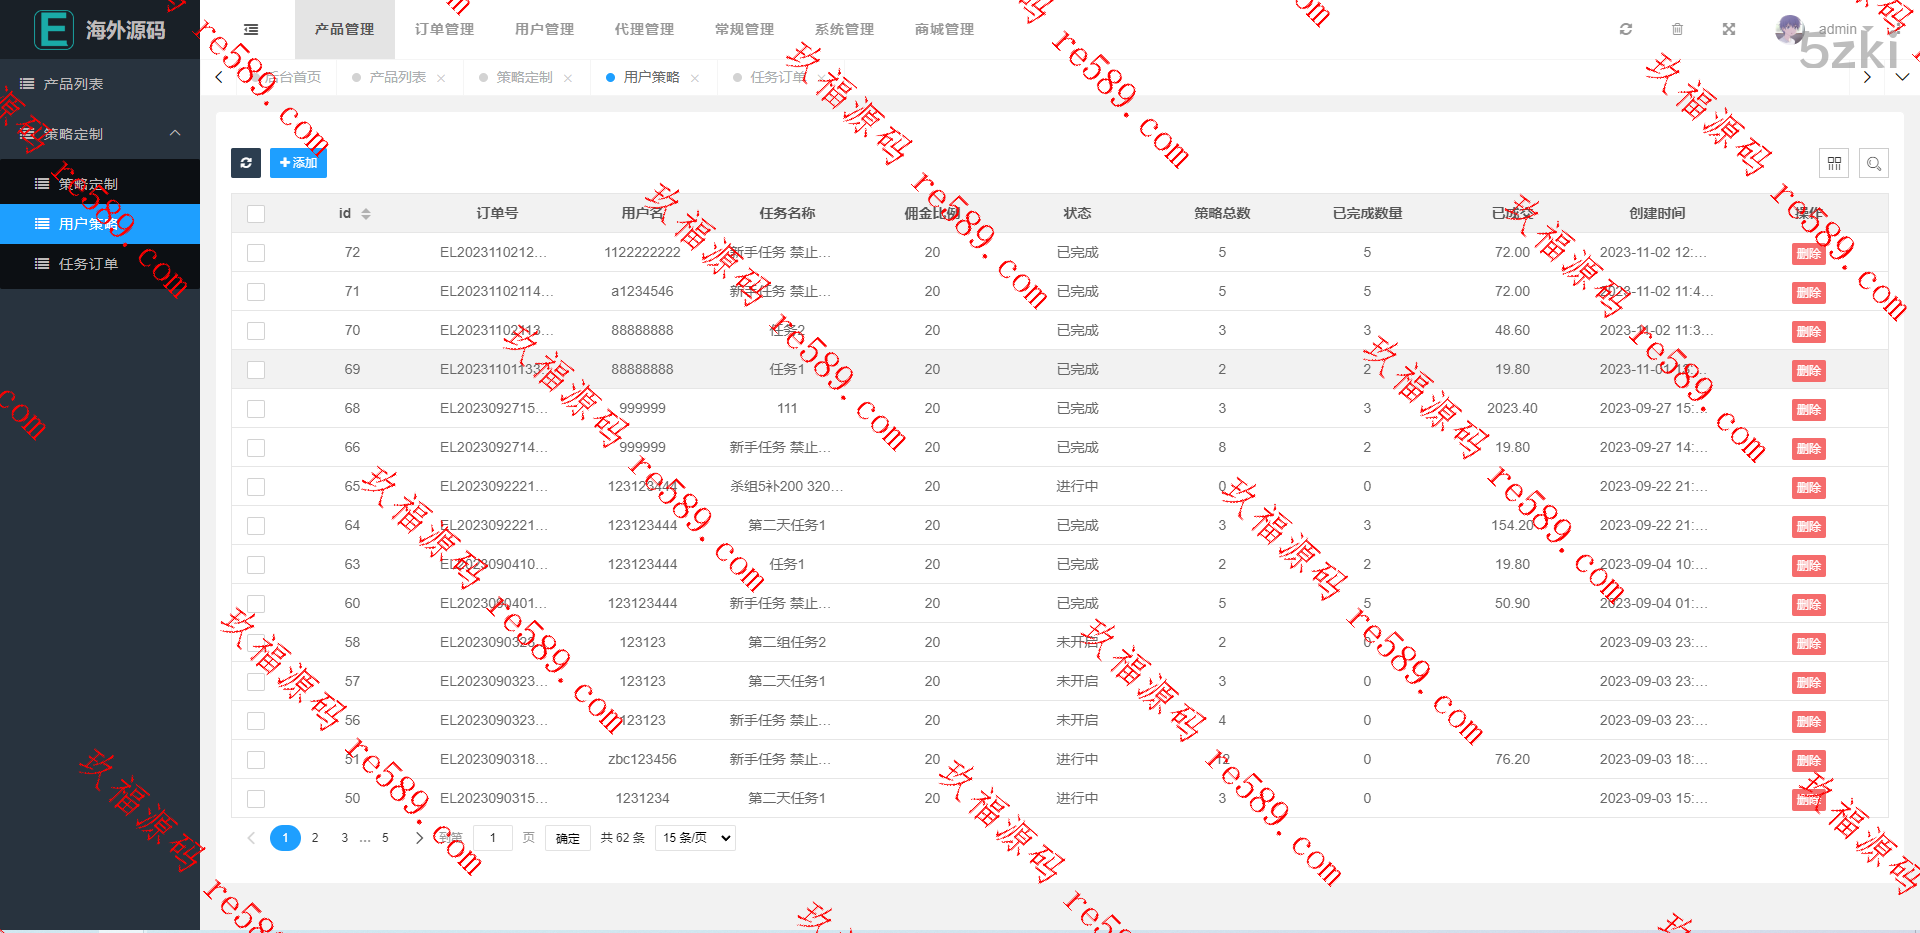Click the top-right page refresh icon
1920x933 pixels.
1626,30
